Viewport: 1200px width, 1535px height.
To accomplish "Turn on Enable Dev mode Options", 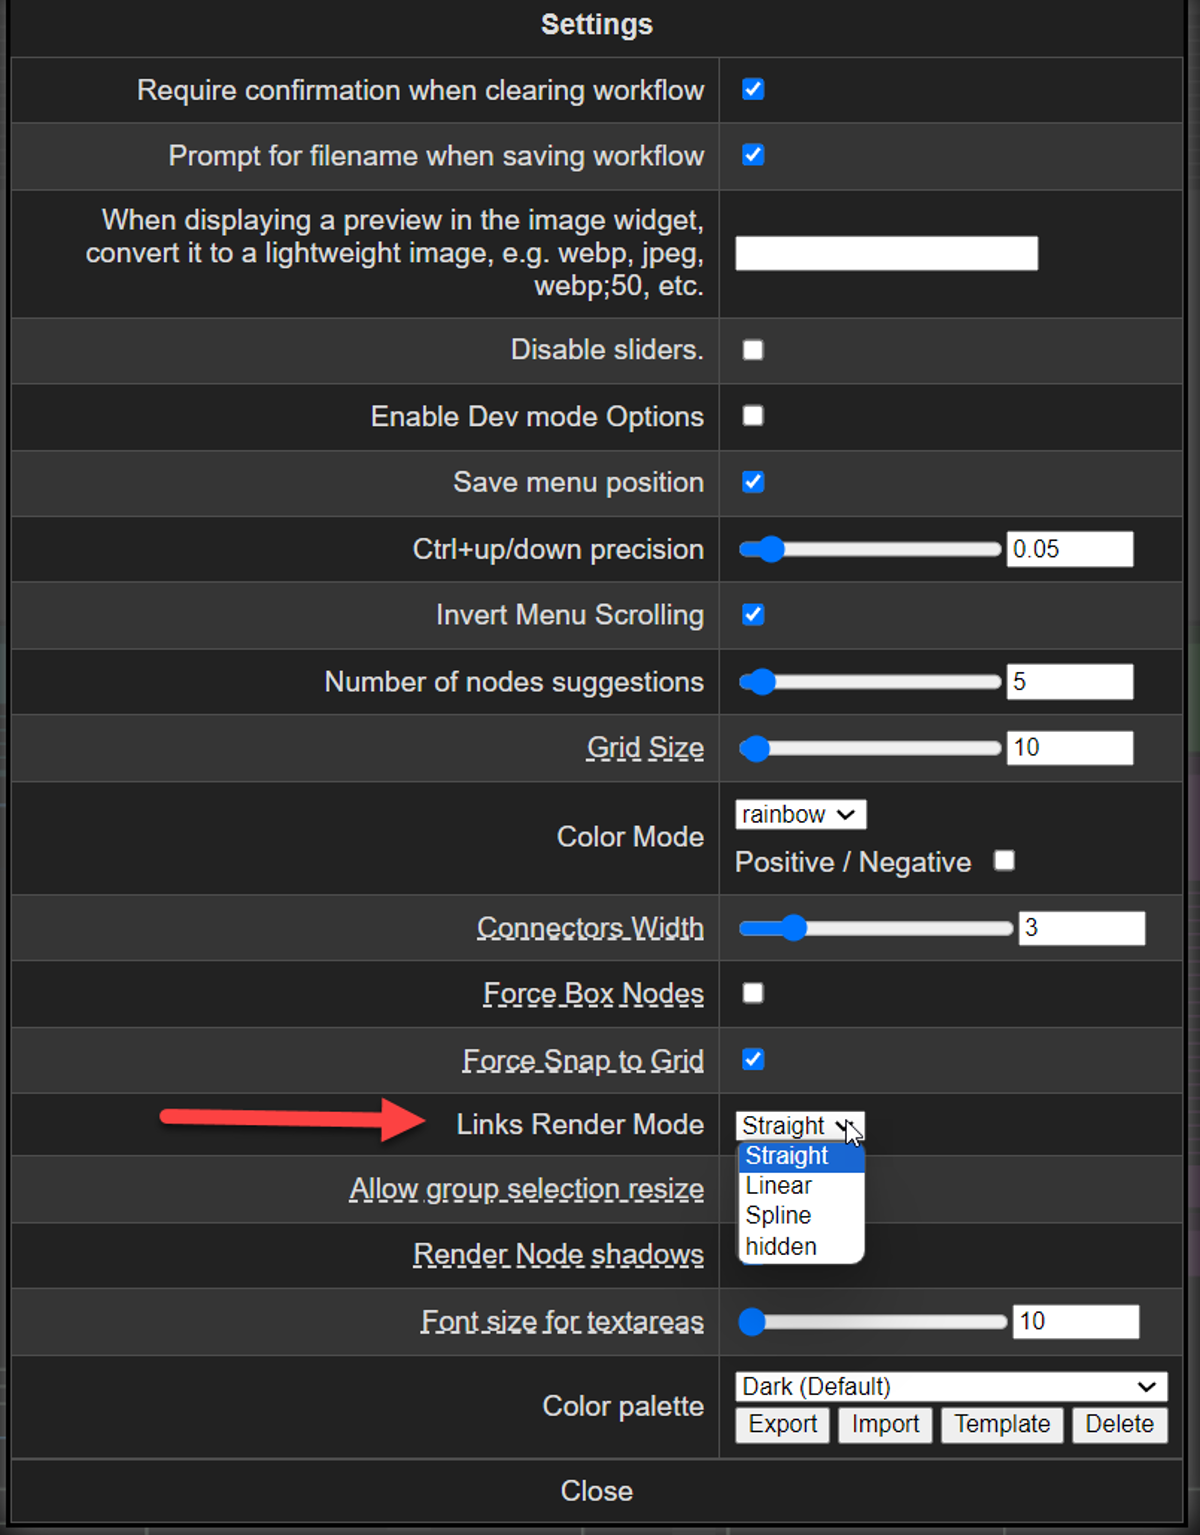I will (x=752, y=417).
